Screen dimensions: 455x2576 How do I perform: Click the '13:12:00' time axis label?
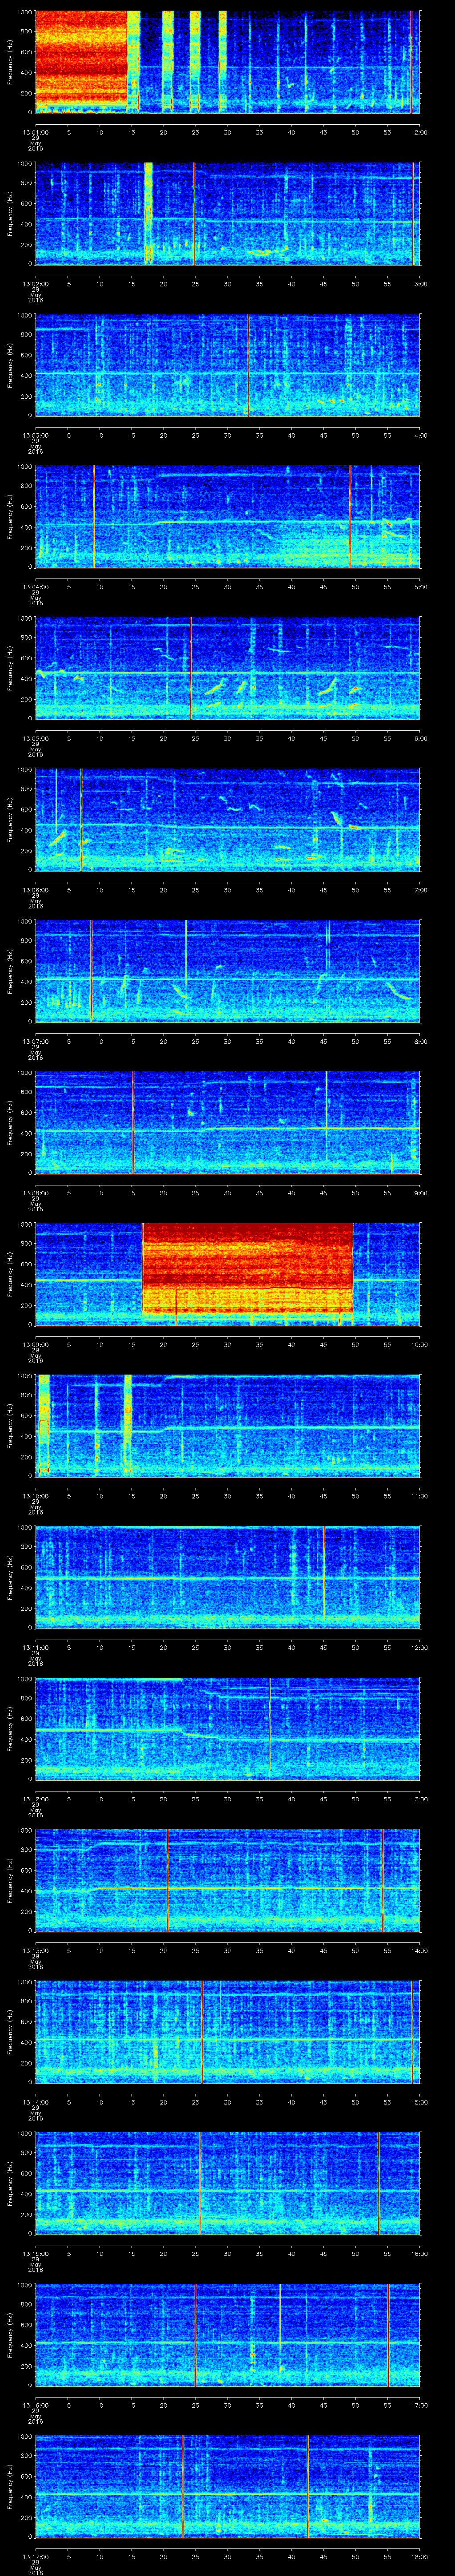[35, 1800]
